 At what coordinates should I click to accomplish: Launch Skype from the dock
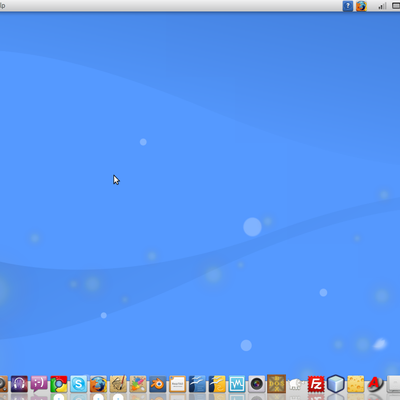(78, 384)
